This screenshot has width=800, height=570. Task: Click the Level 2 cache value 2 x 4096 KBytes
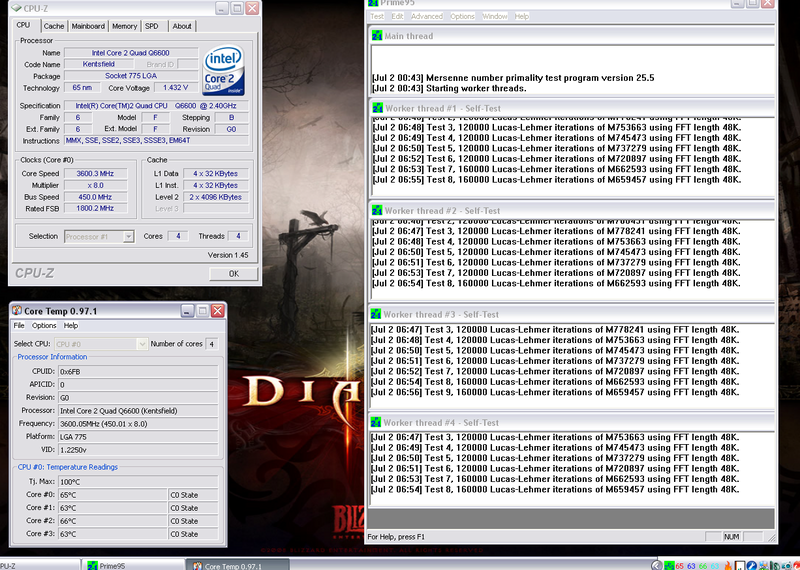(x=216, y=197)
